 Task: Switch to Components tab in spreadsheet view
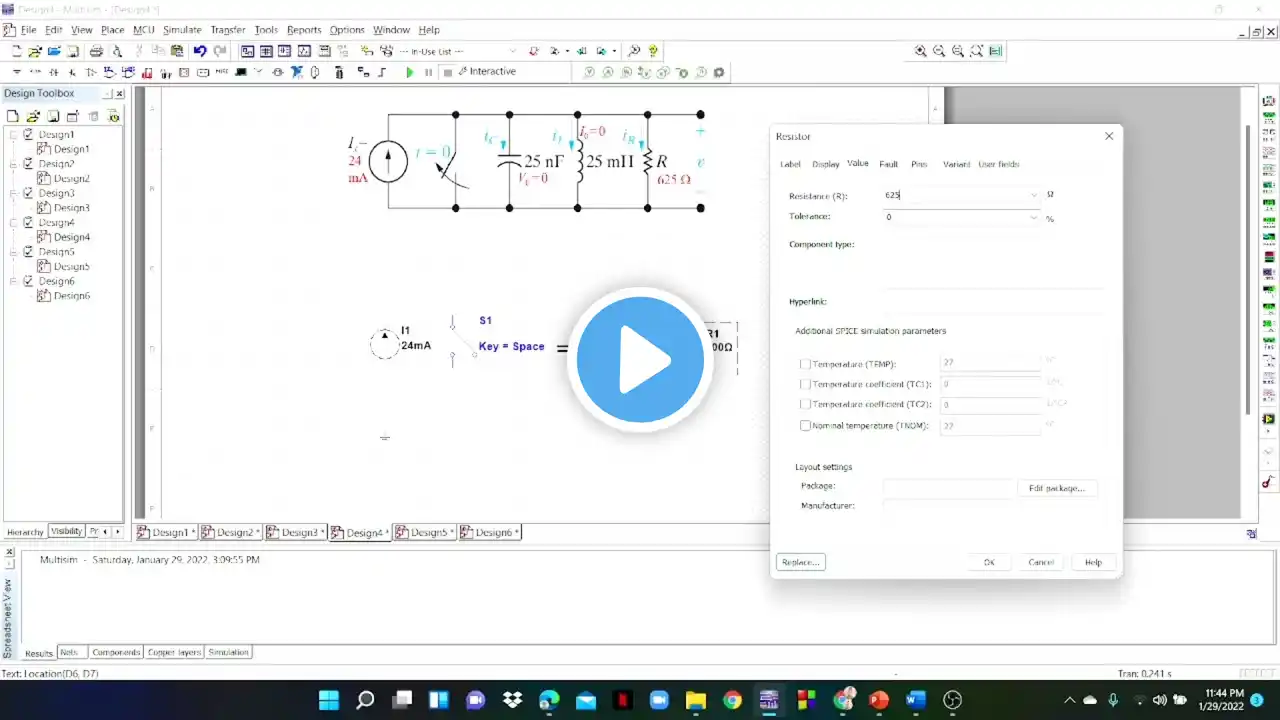tap(116, 652)
